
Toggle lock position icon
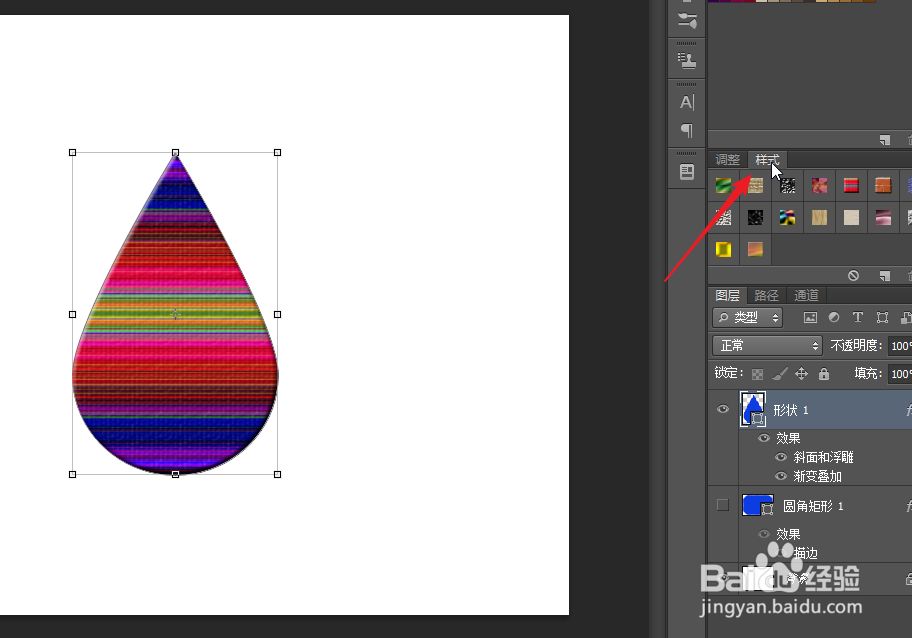coord(801,374)
